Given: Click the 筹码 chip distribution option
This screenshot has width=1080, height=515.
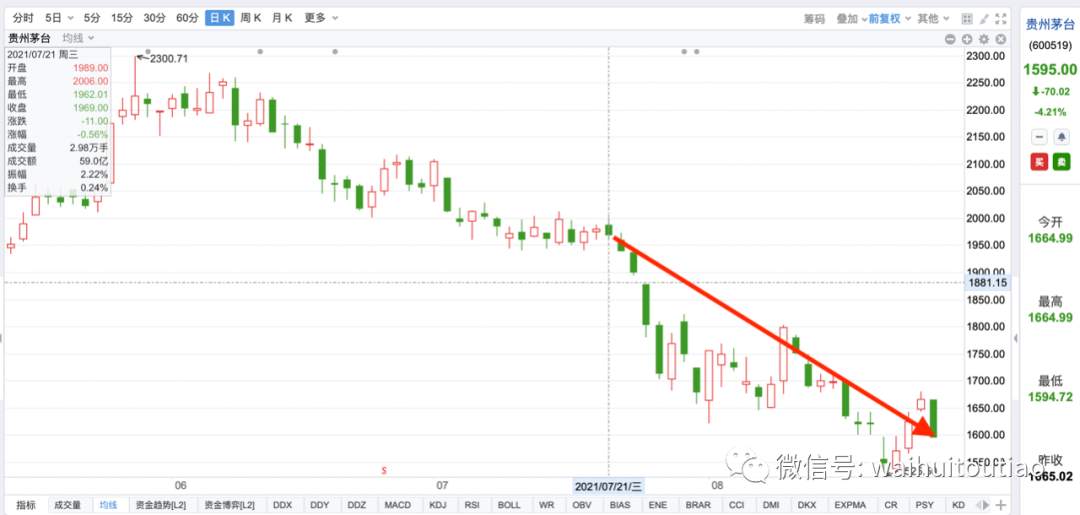Looking at the screenshot, I should [x=814, y=19].
